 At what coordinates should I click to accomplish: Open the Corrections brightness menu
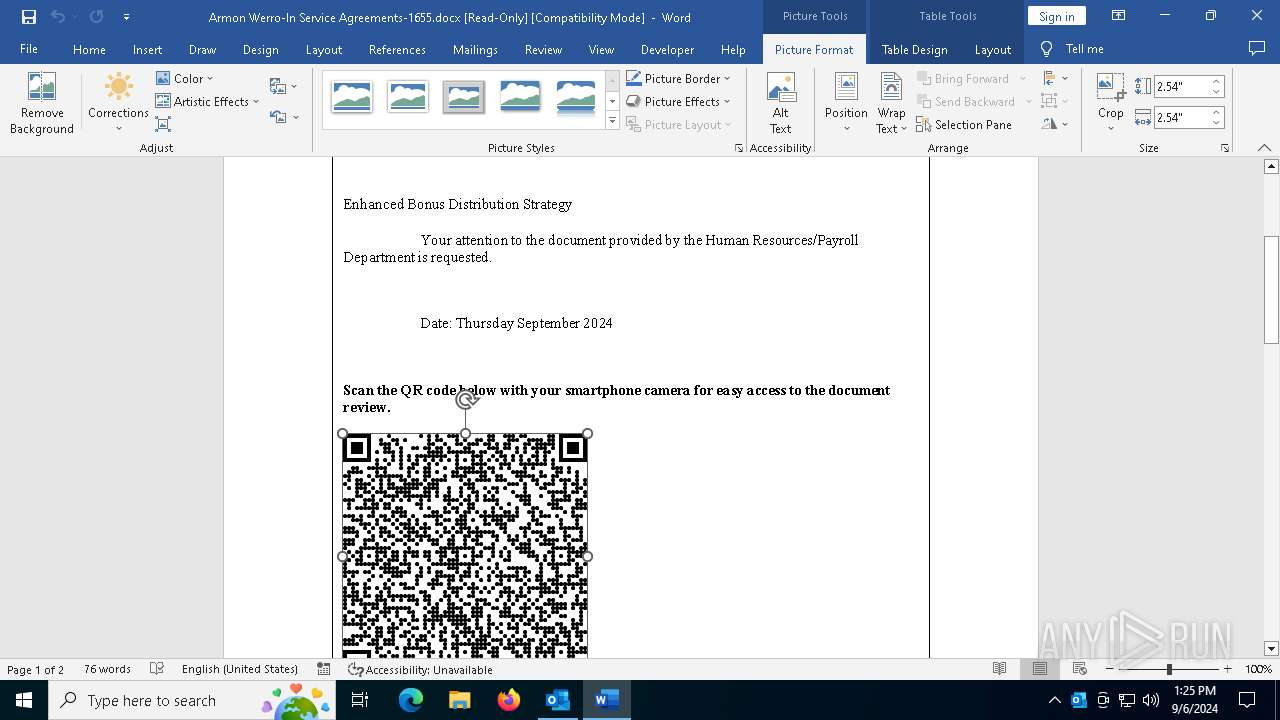pyautogui.click(x=118, y=104)
